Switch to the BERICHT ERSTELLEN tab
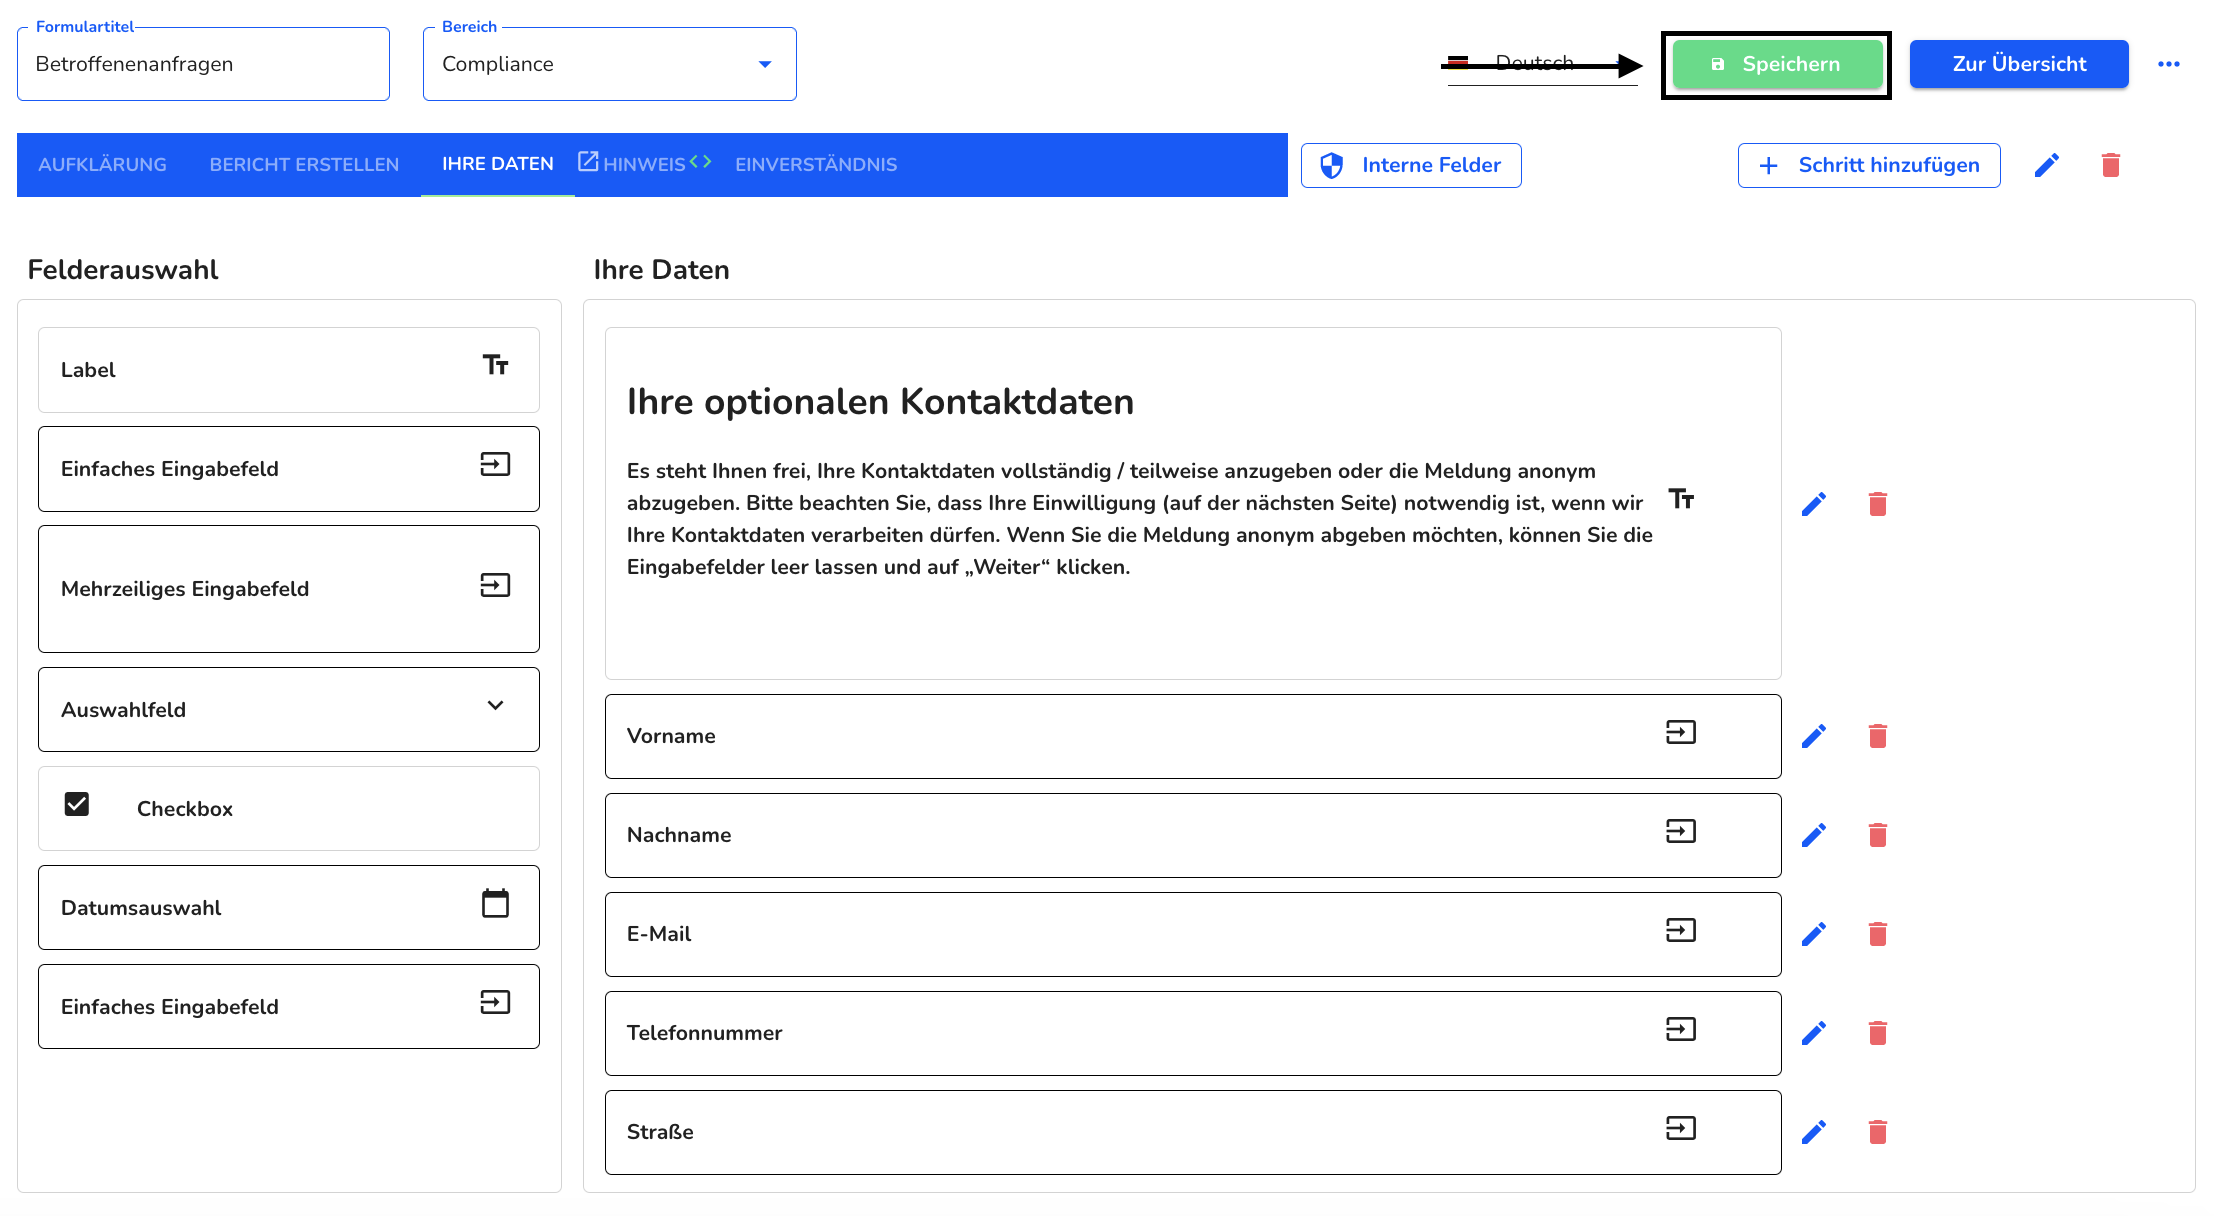The image size is (2214, 1216). coord(304,165)
